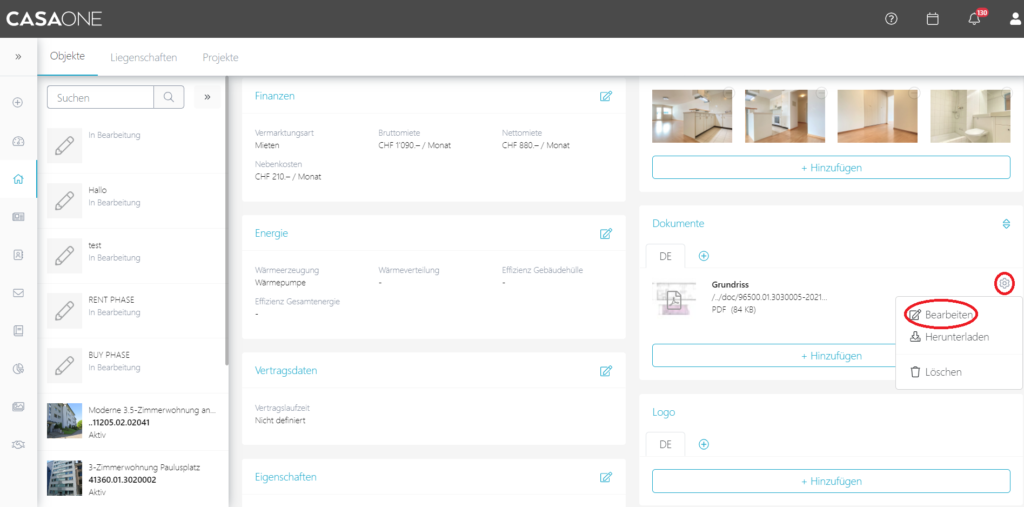The height and width of the screenshot is (507, 1024).
Task: Open the calendar icon in header
Action: coord(932,19)
